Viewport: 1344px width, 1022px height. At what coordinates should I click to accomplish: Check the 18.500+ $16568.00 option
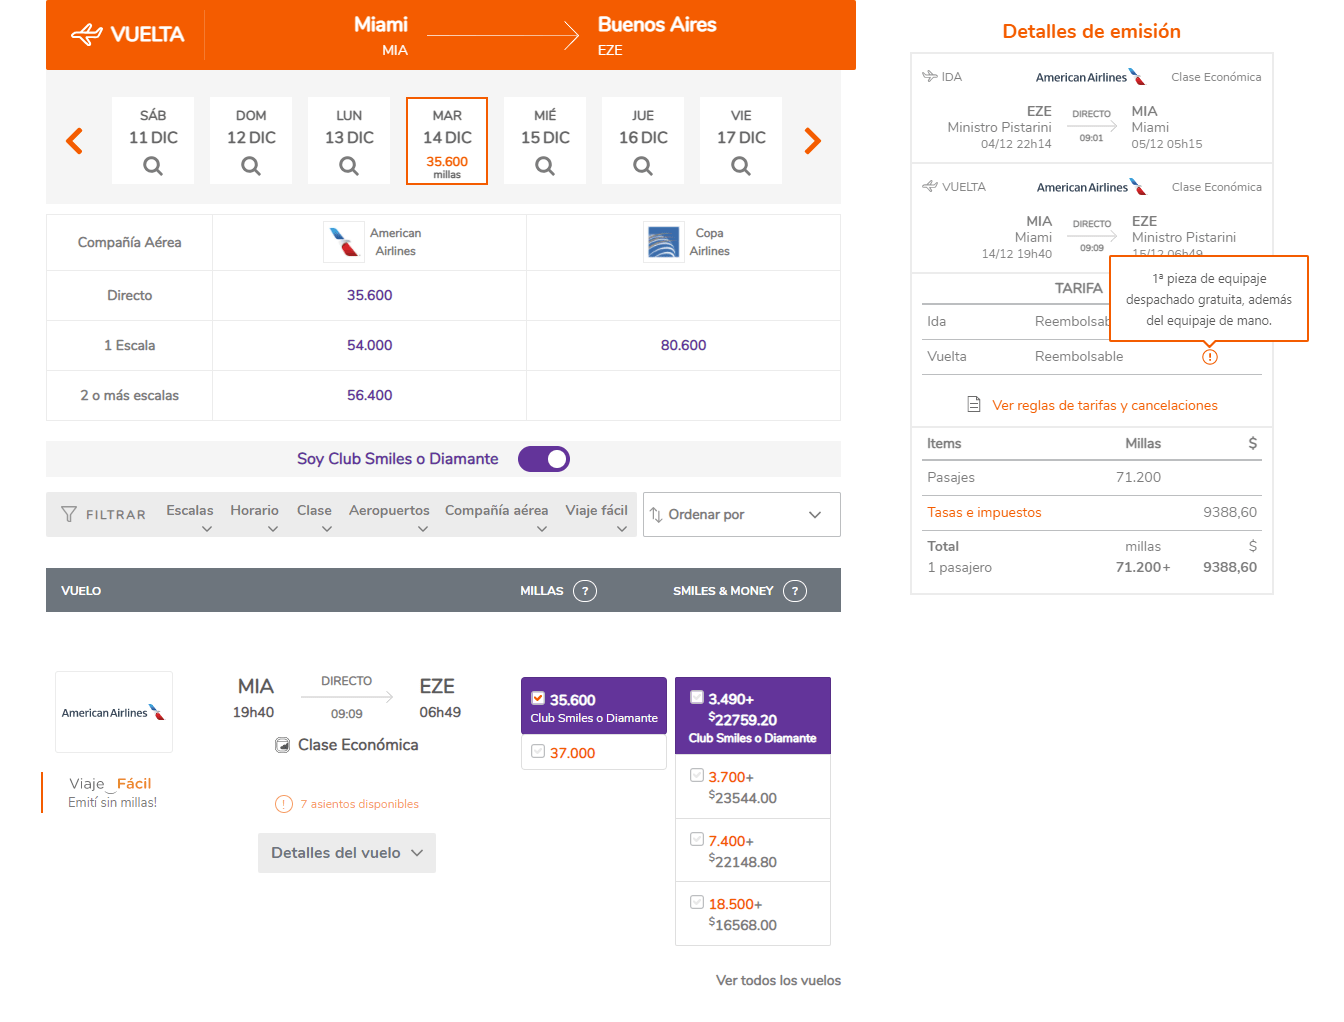[x=697, y=902]
